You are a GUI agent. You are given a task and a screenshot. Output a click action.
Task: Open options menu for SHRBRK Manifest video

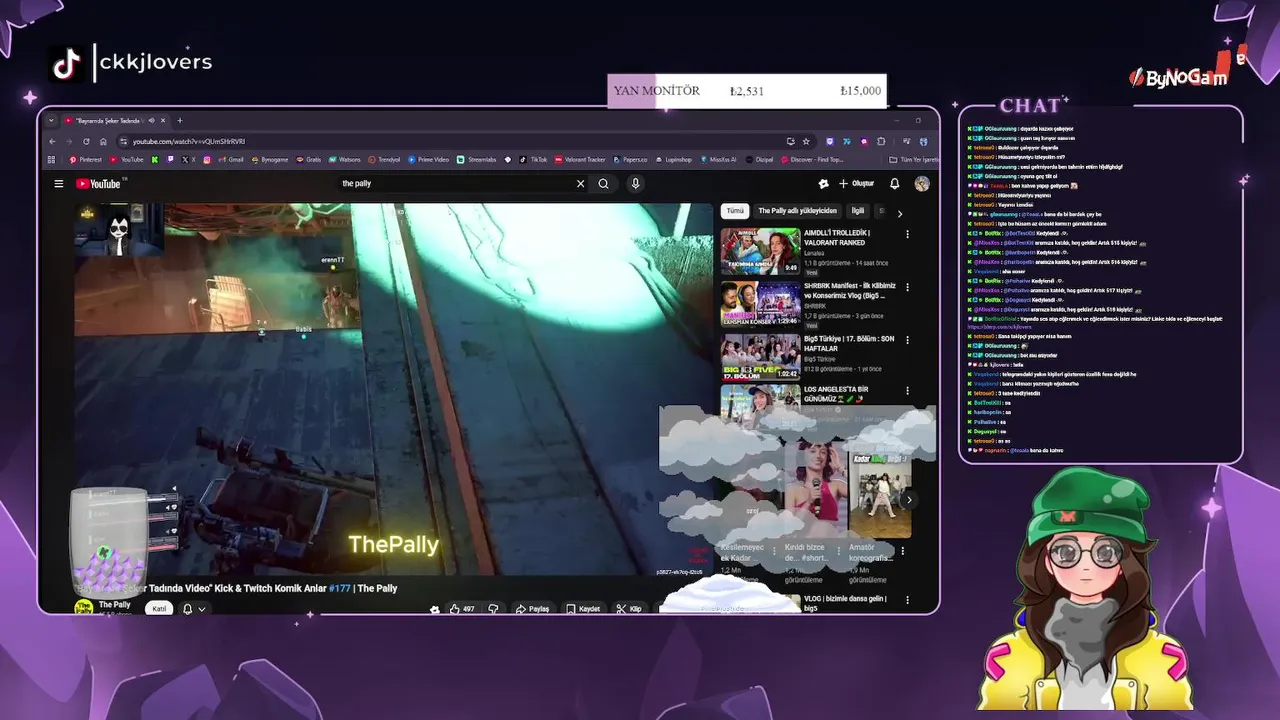click(x=908, y=287)
